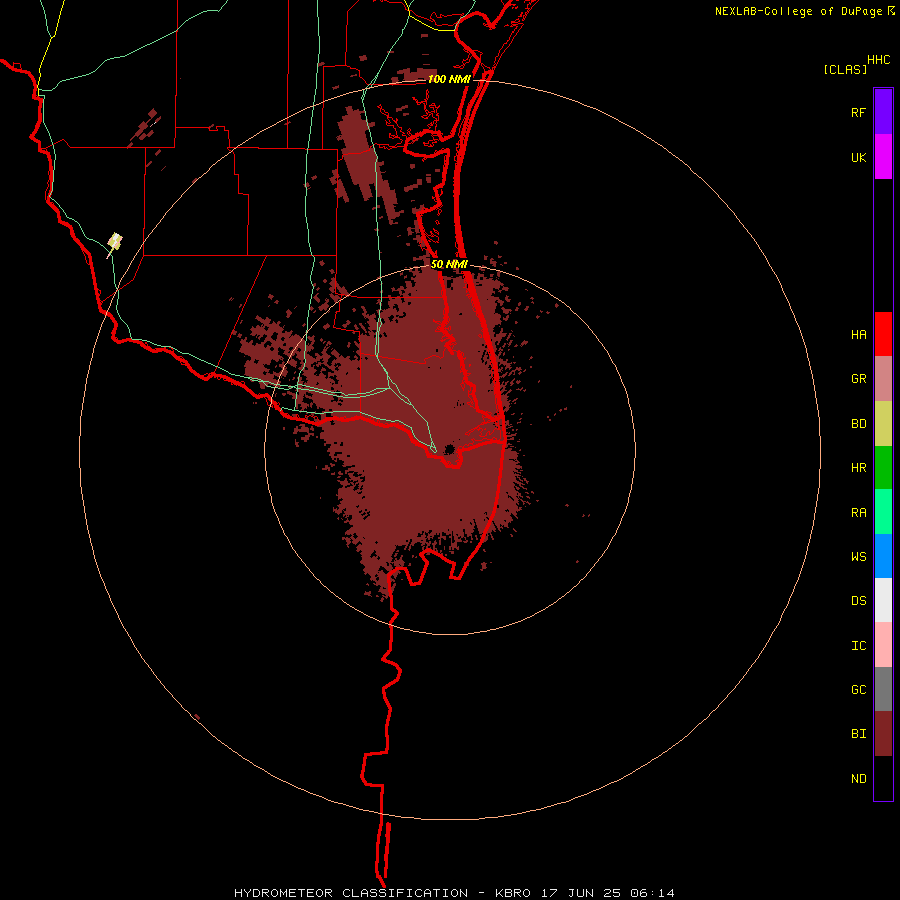
Task: Click the KBRO radar site identifier
Action: point(513,893)
